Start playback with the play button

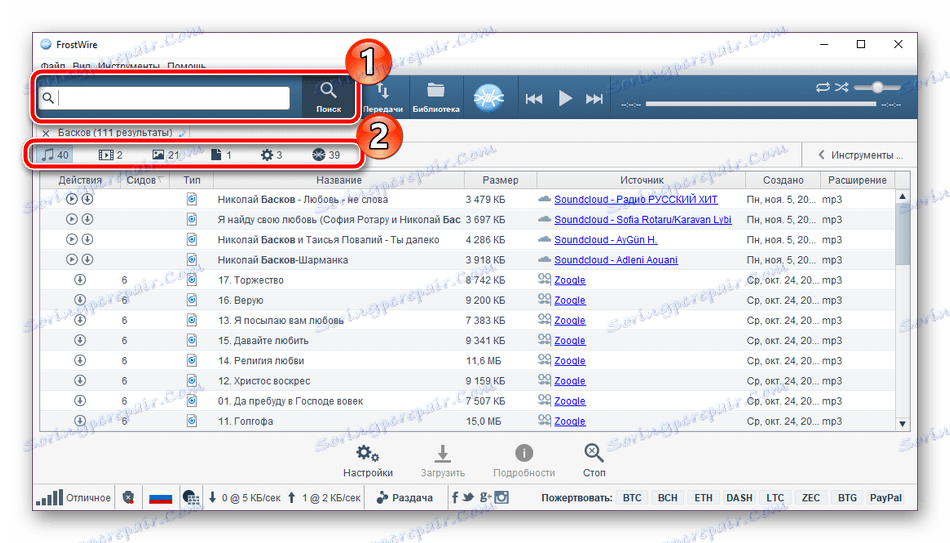(565, 98)
